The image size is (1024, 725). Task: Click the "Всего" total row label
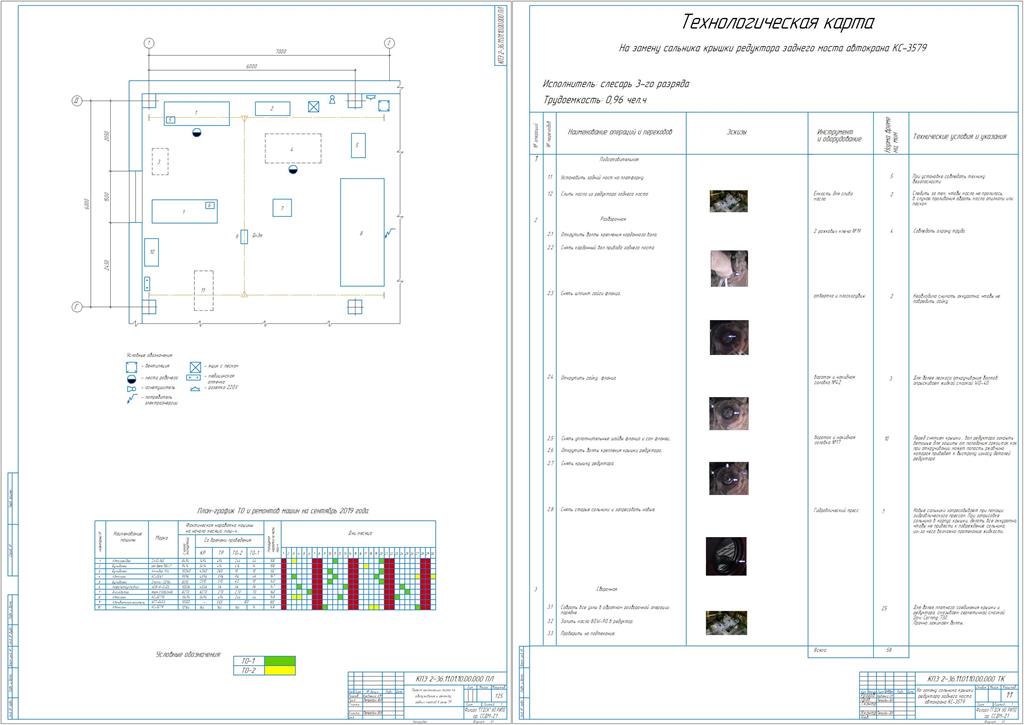pos(821,651)
